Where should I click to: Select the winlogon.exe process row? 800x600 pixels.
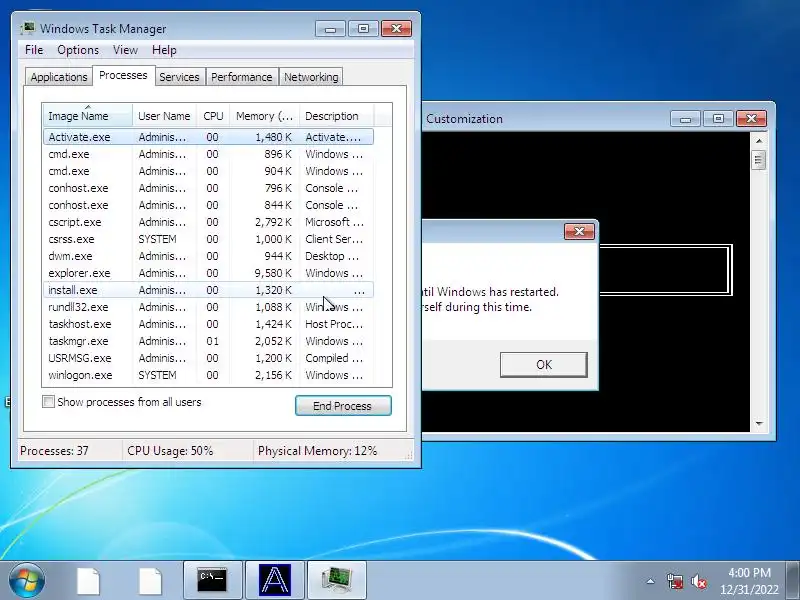coord(209,375)
